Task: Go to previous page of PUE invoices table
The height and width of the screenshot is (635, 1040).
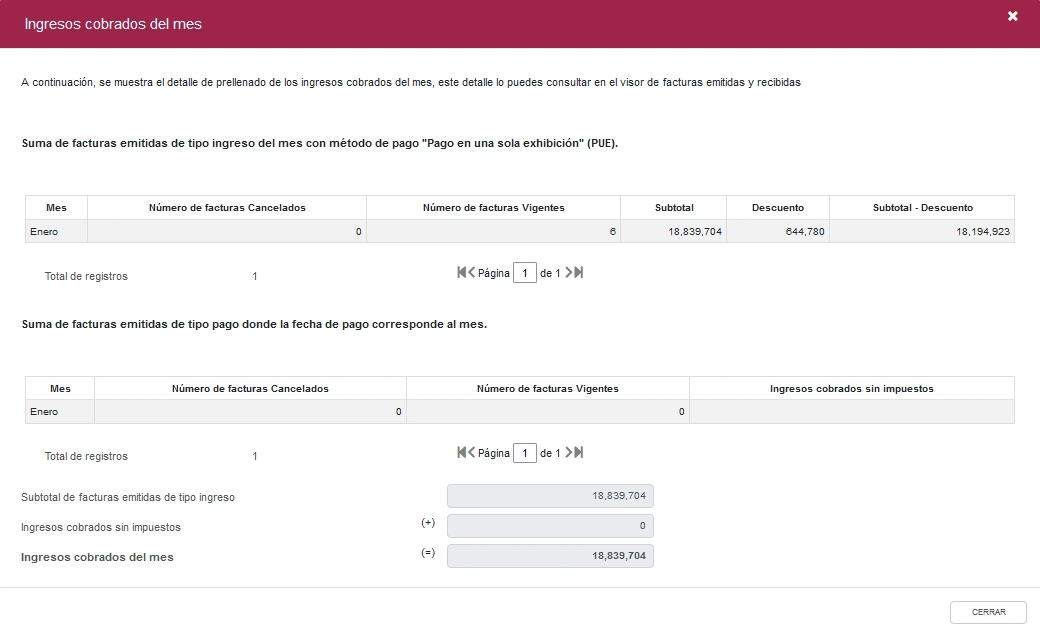Action: pos(472,272)
